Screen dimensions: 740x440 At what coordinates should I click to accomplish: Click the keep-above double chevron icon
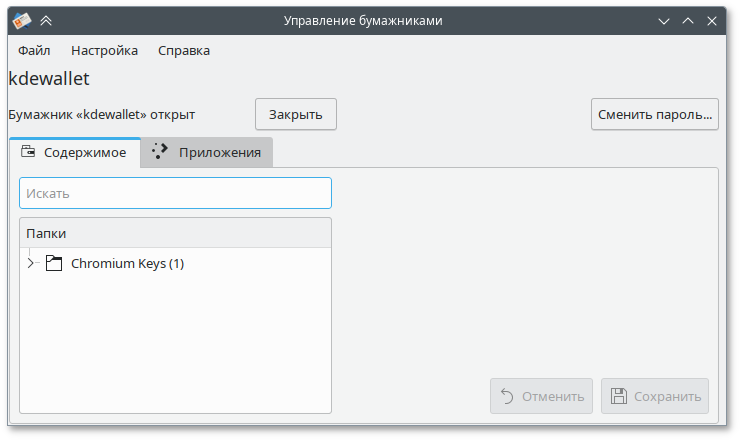46,20
